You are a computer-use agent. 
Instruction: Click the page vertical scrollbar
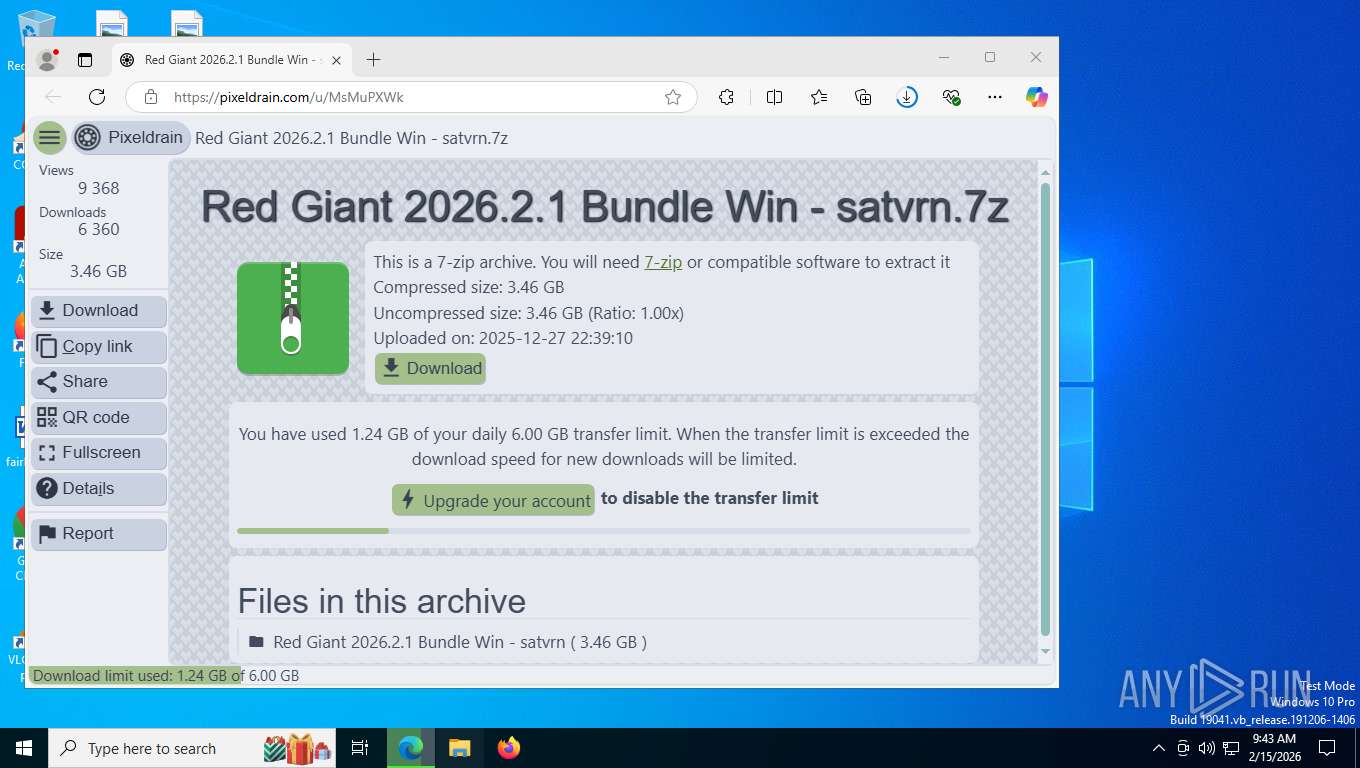pos(1046,410)
